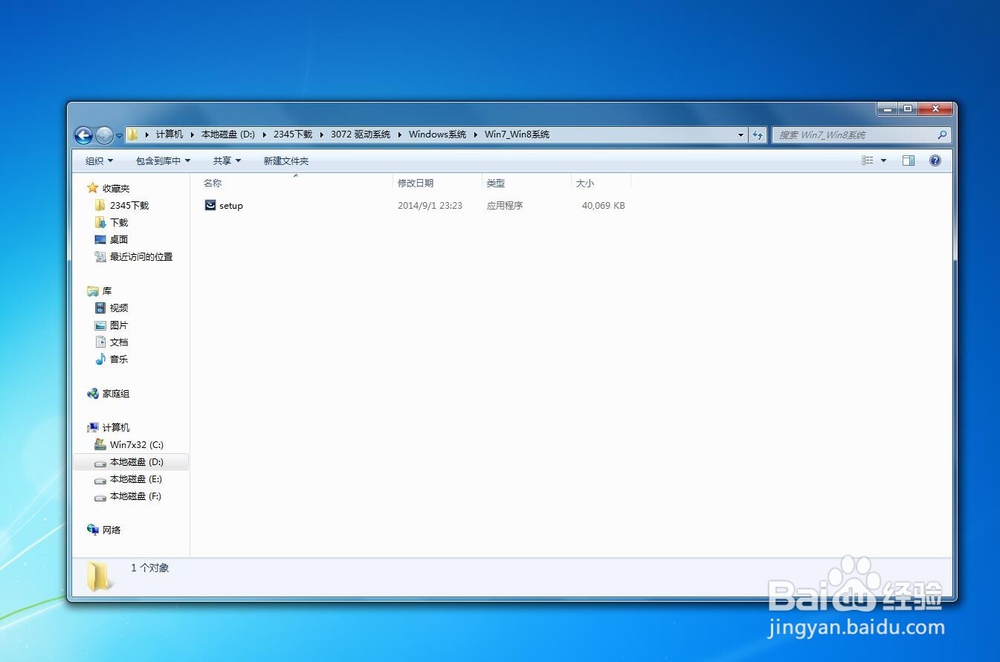Select 库 in navigation pane
1000x662 pixels.
107,291
